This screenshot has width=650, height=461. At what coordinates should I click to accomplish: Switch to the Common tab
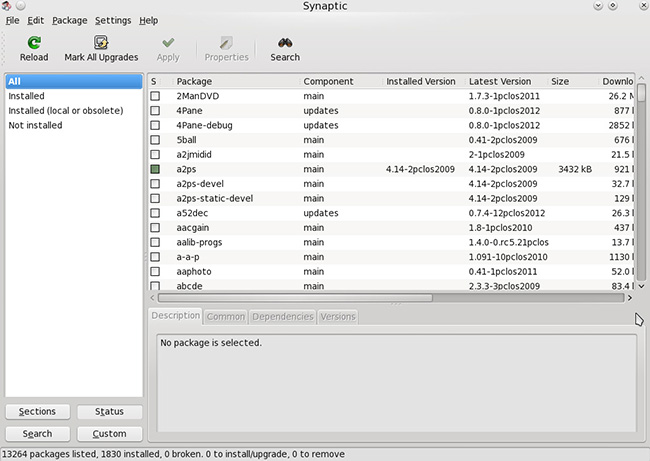coord(226,317)
